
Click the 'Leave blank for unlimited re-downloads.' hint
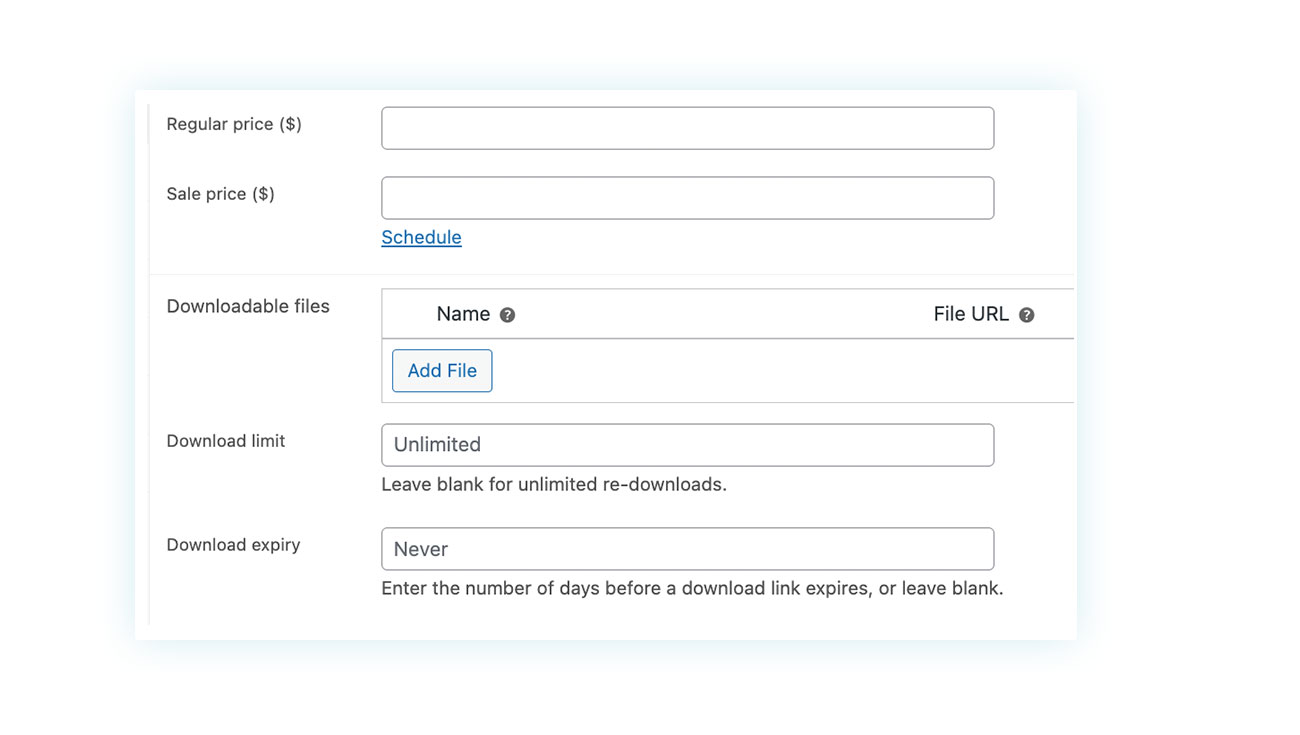[x=554, y=484]
